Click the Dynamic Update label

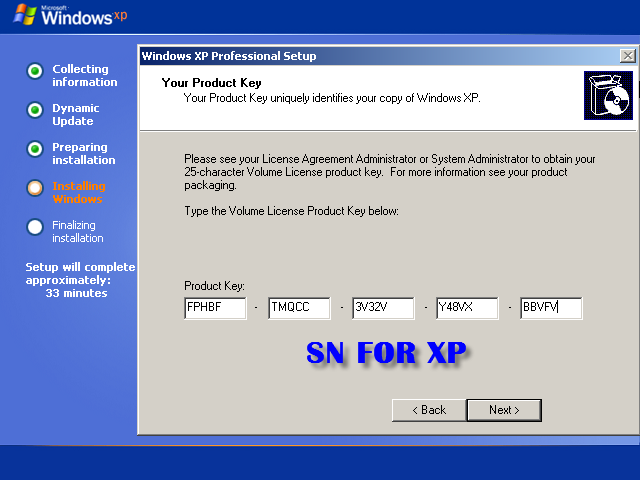[x=76, y=114]
